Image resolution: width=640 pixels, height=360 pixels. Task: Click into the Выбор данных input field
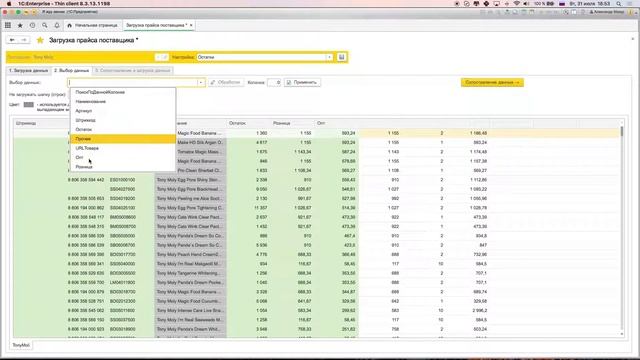click(133, 82)
